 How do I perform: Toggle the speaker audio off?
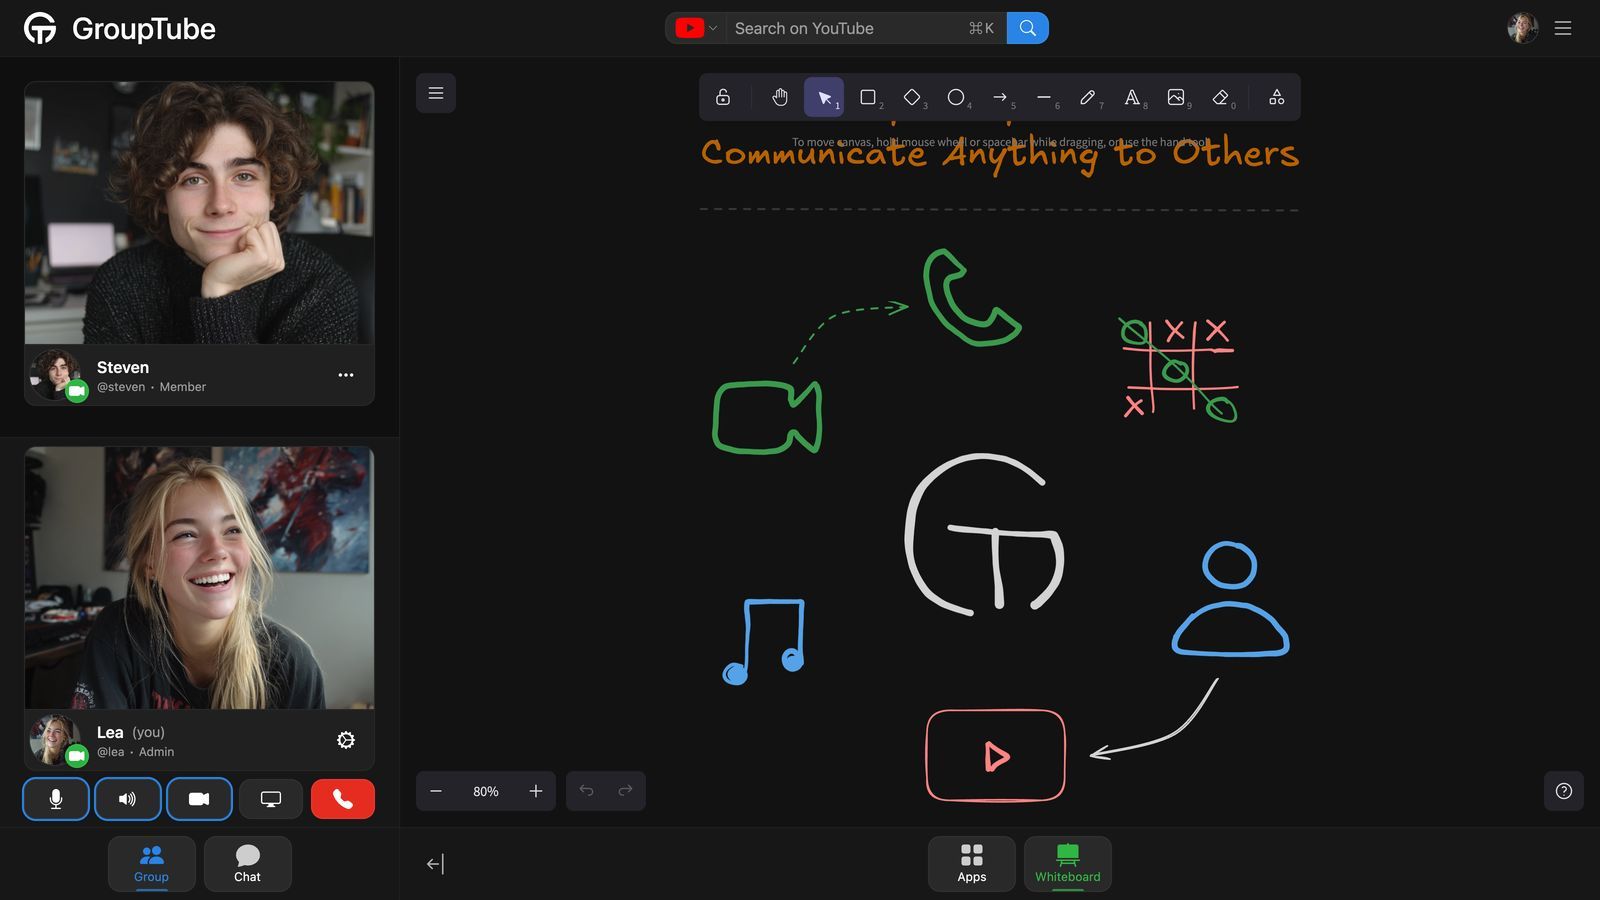pos(127,799)
